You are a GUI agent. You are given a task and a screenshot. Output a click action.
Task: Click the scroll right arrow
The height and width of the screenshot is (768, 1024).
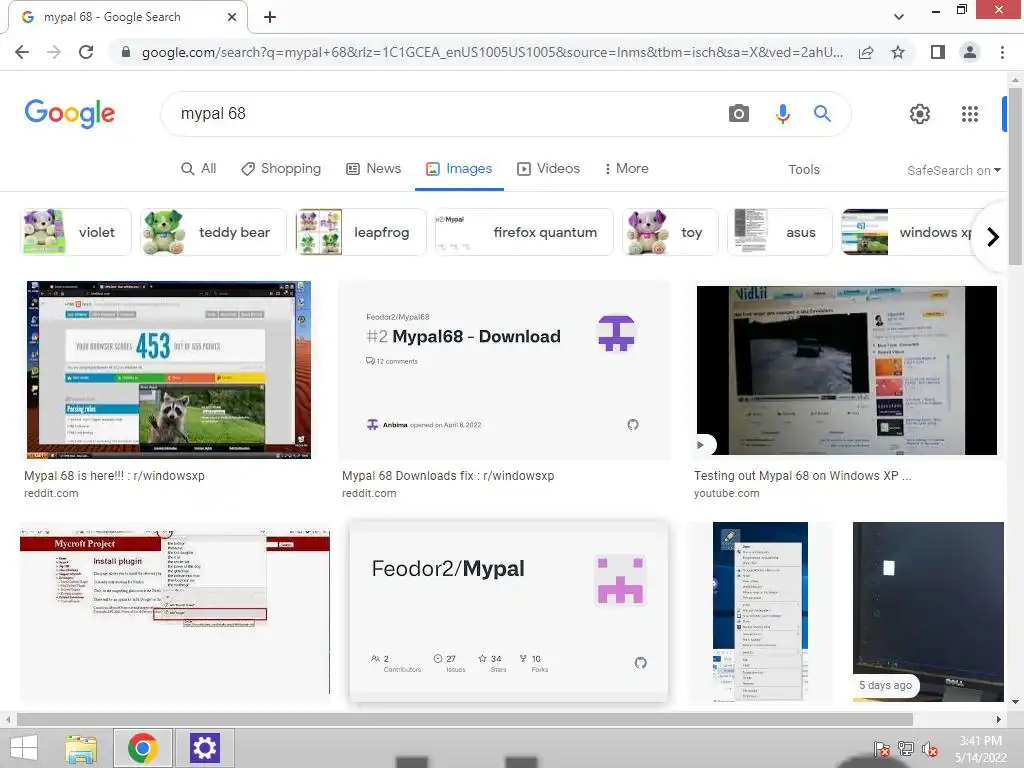pos(999,720)
